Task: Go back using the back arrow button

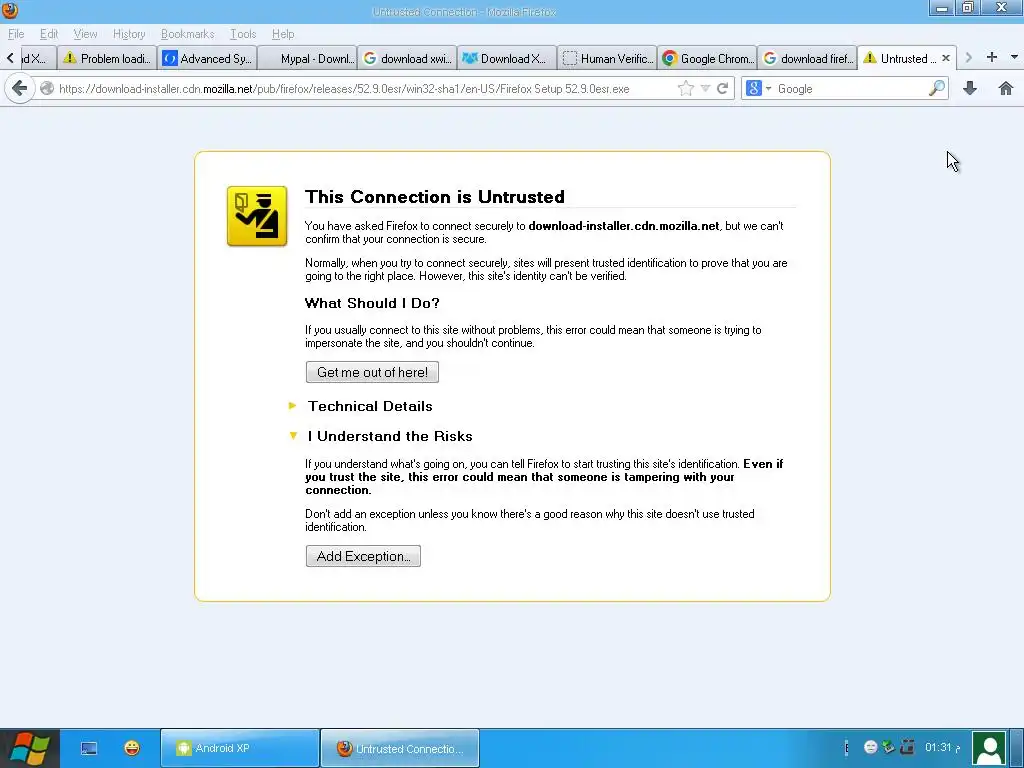Action: (20, 88)
